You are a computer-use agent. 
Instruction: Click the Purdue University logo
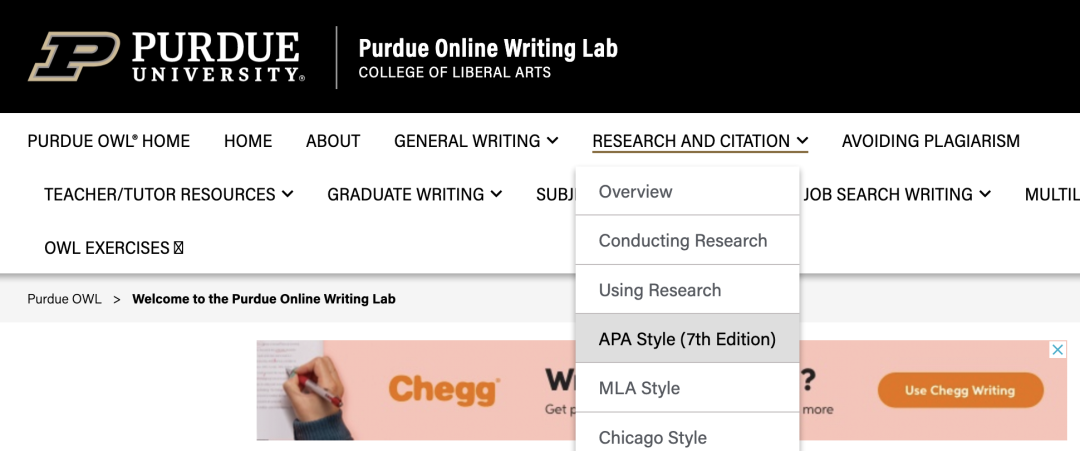click(166, 56)
